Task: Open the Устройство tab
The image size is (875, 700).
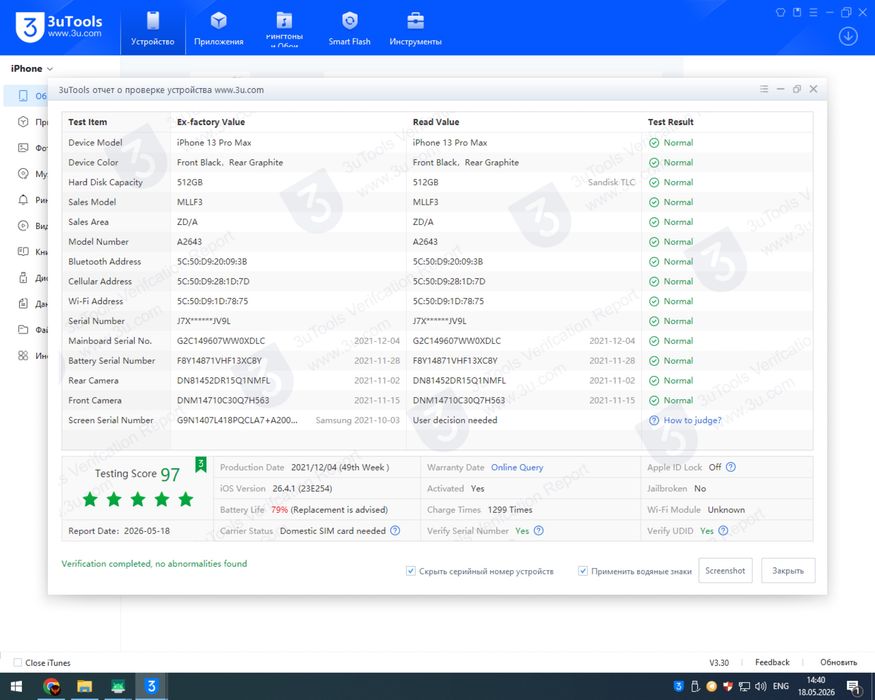Action: pyautogui.click(x=152, y=28)
